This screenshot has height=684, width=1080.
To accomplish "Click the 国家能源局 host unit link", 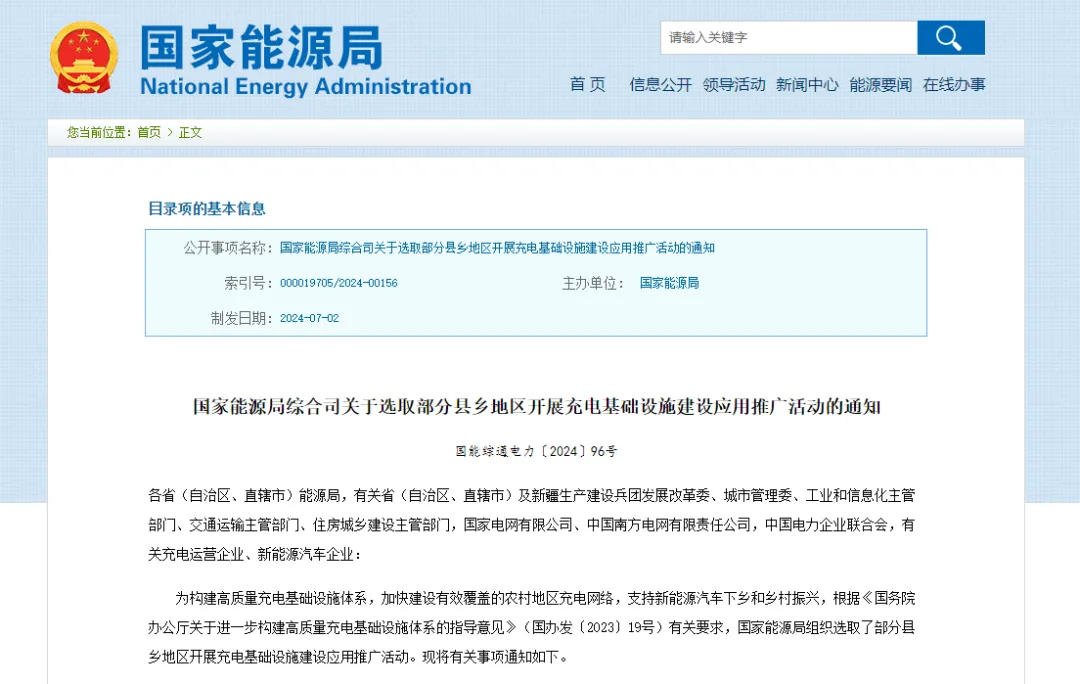I will click(x=669, y=283).
